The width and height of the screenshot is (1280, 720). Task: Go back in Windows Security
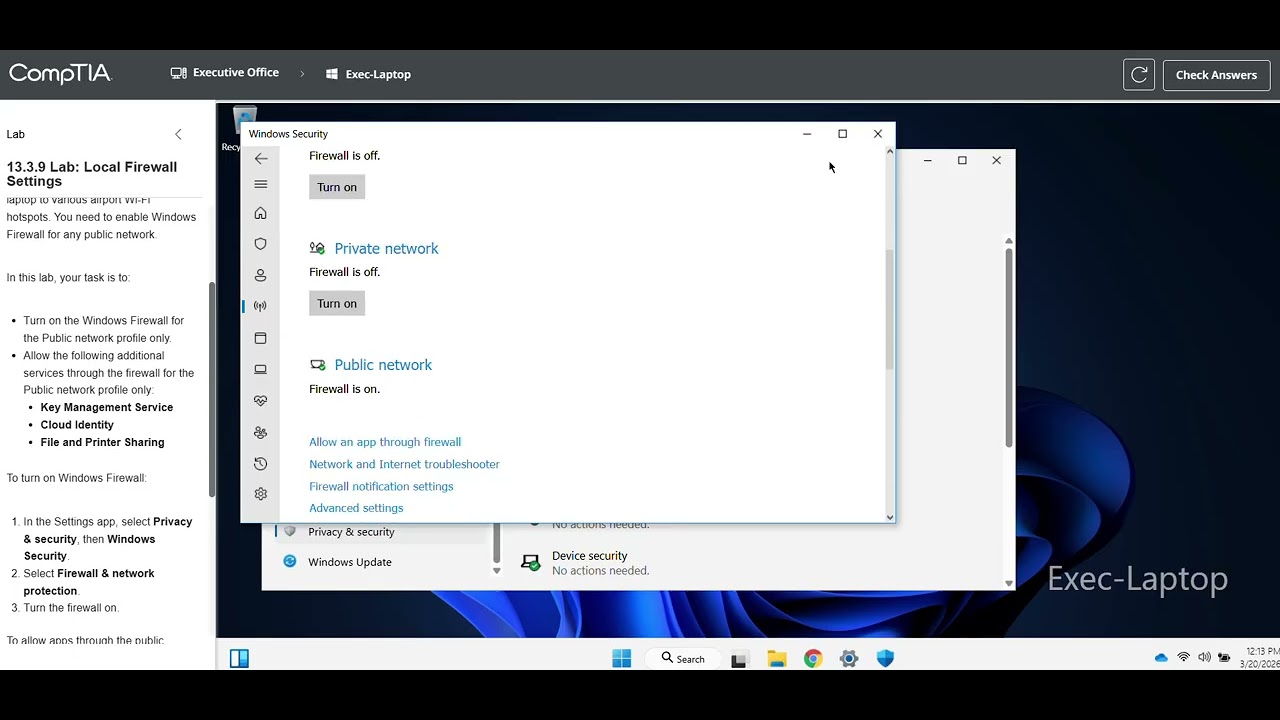click(x=261, y=158)
